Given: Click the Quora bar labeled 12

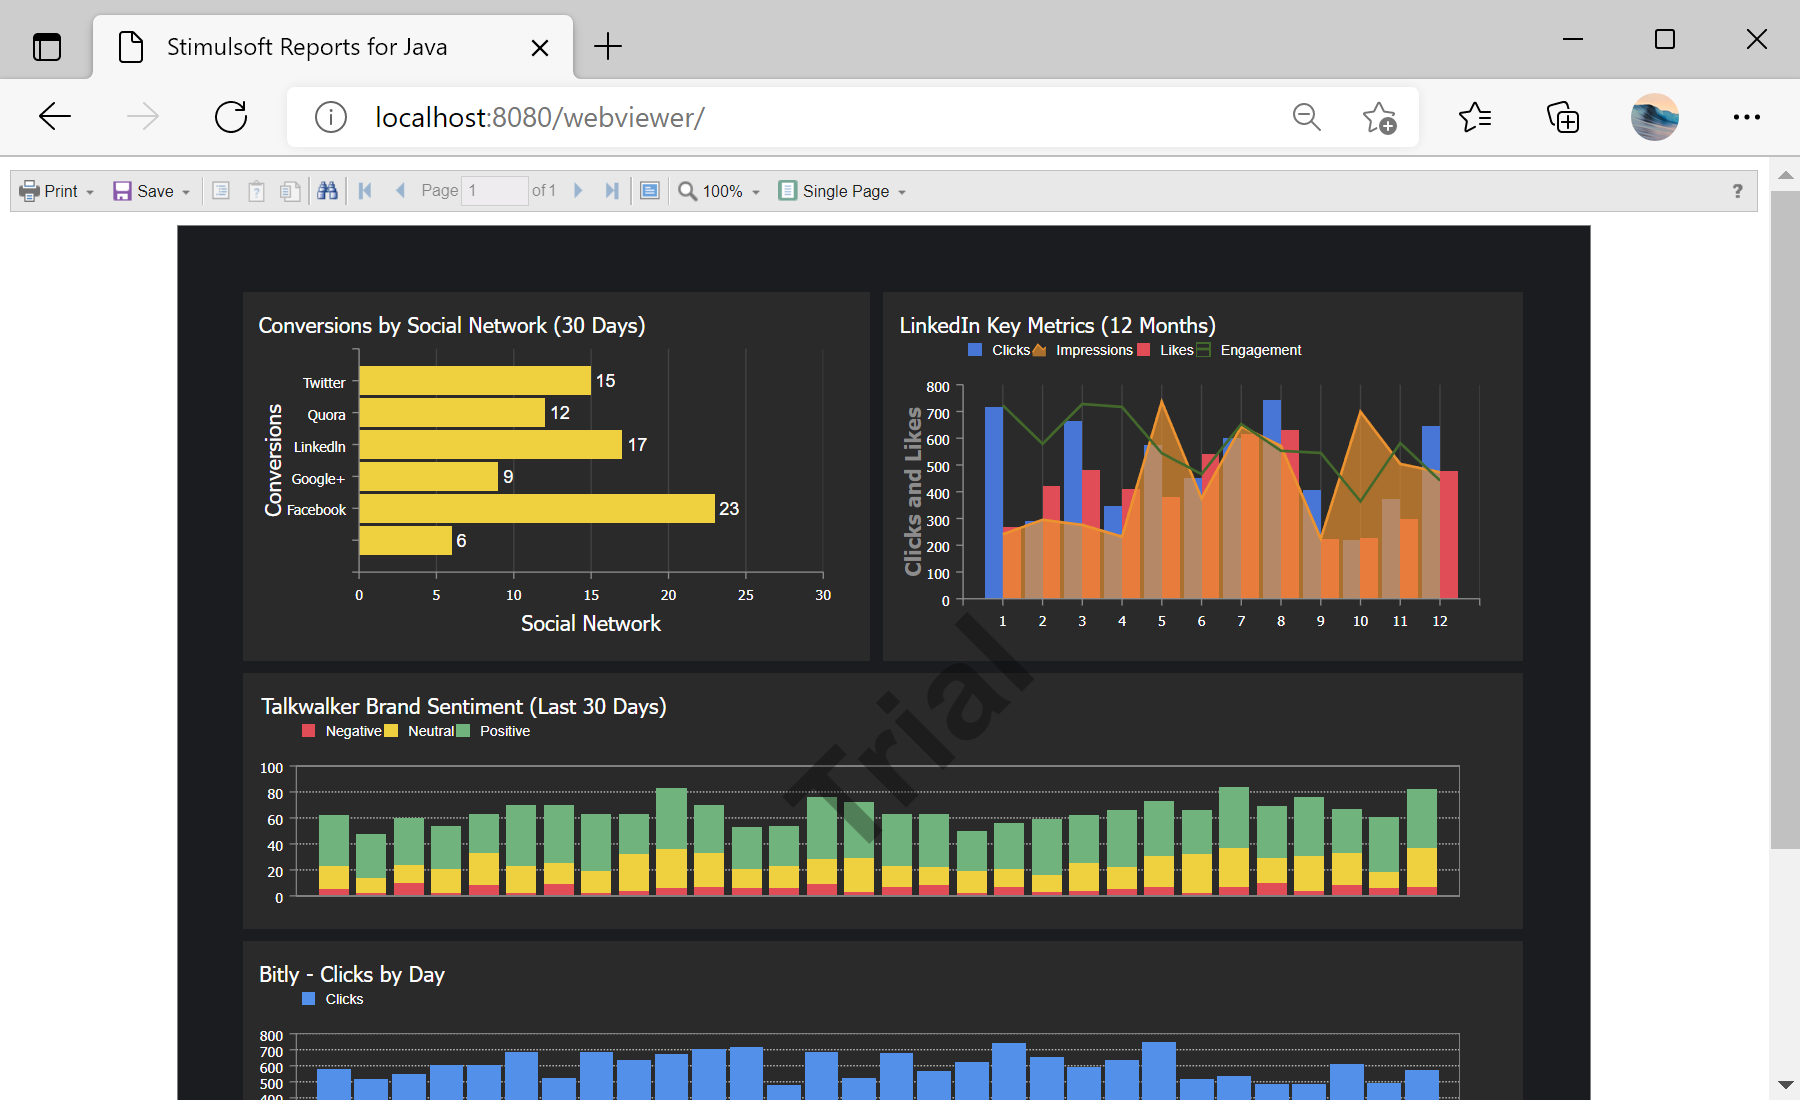Looking at the screenshot, I should coord(452,412).
